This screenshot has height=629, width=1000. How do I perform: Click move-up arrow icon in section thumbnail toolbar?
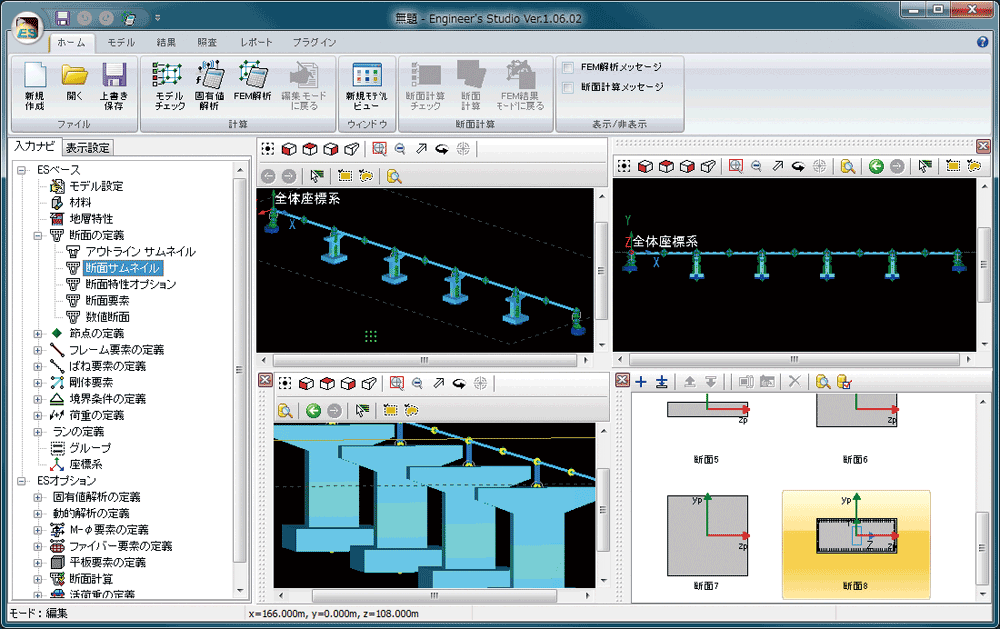(x=689, y=381)
